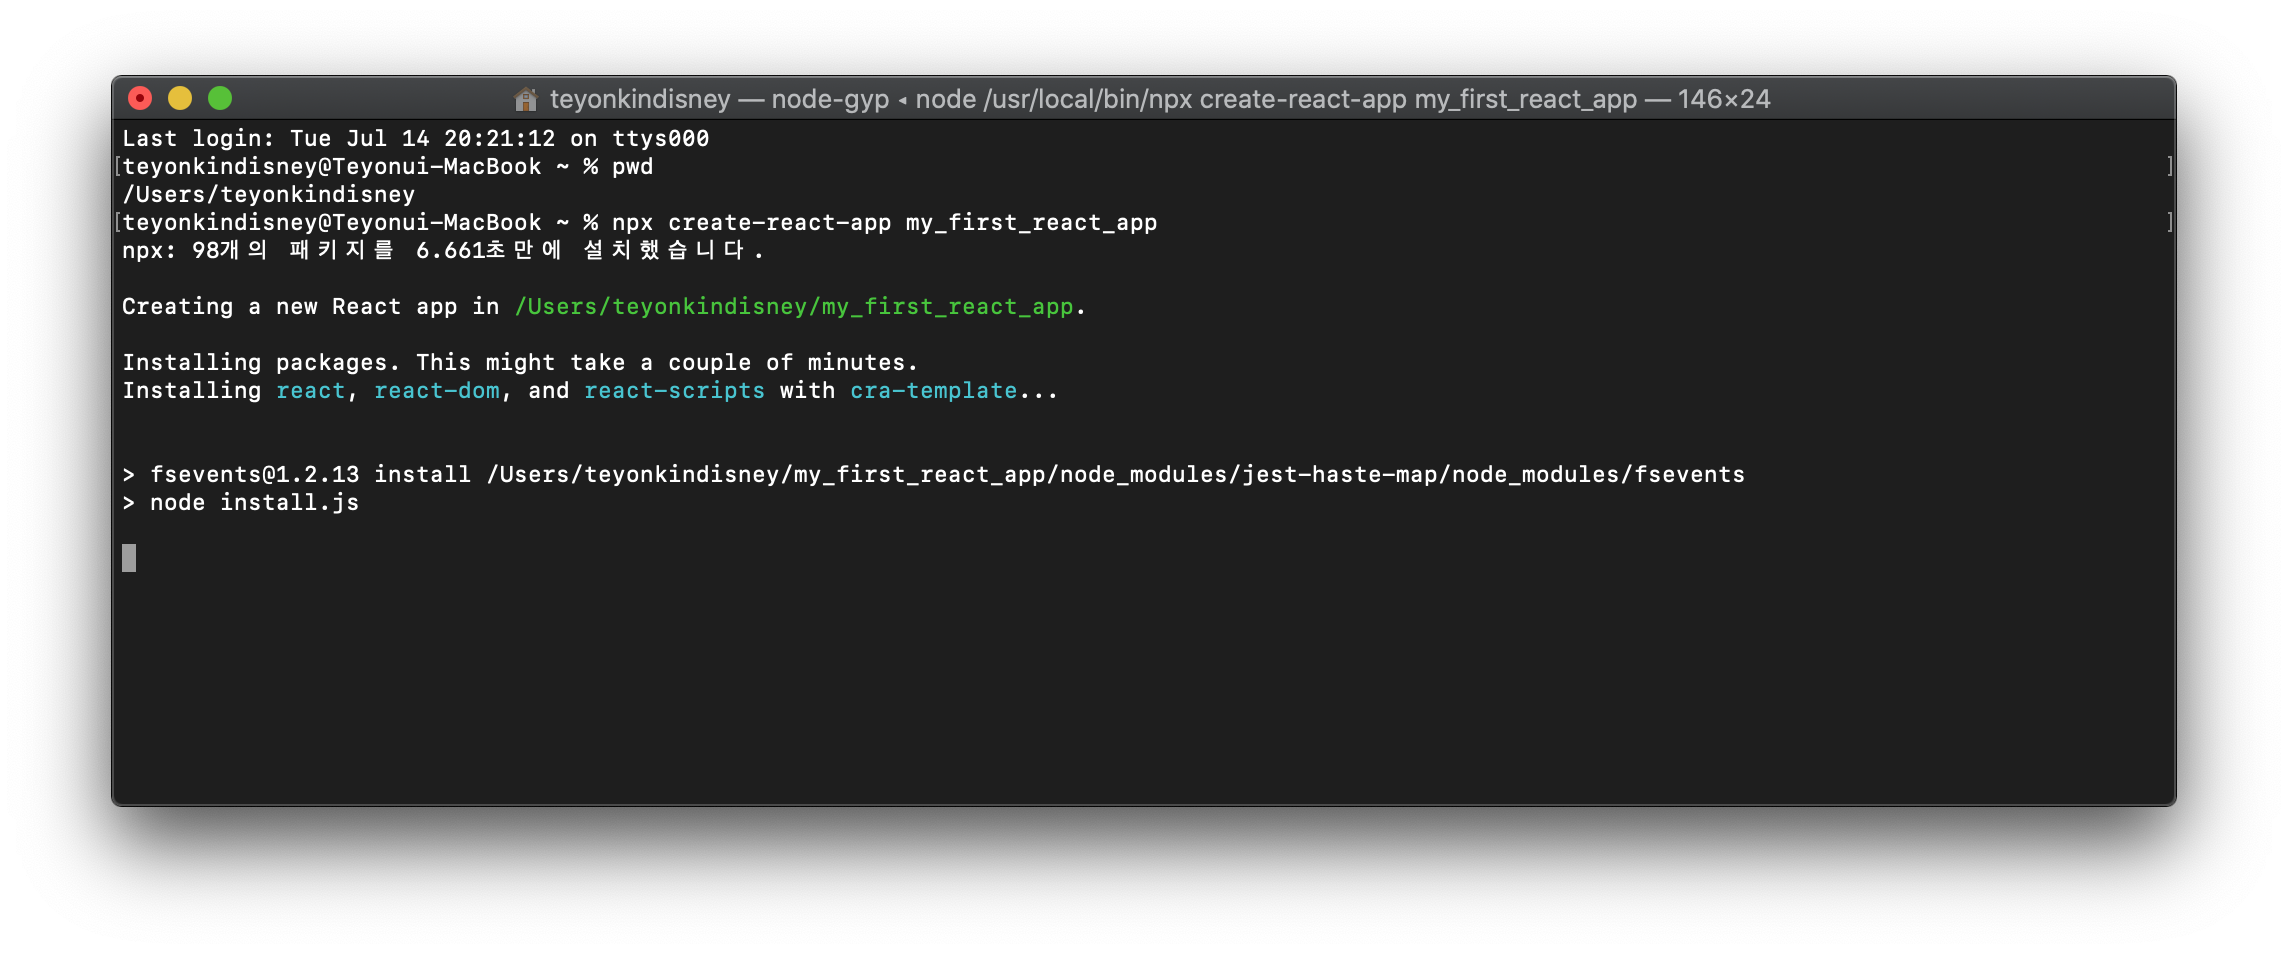
Task: Click the 'Last login: Tue Jul 14' line
Action: coord(416,139)
